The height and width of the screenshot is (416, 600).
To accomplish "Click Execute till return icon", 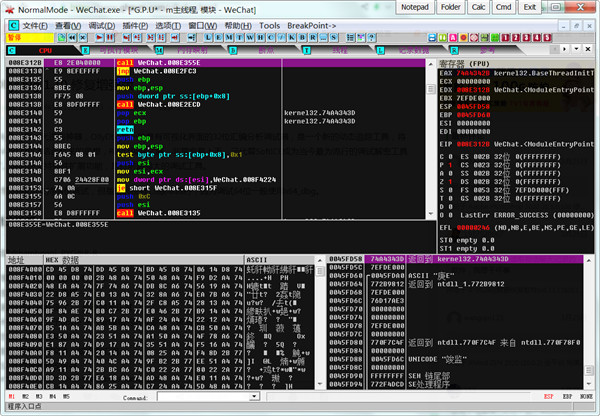I will [x=175, y=38].
